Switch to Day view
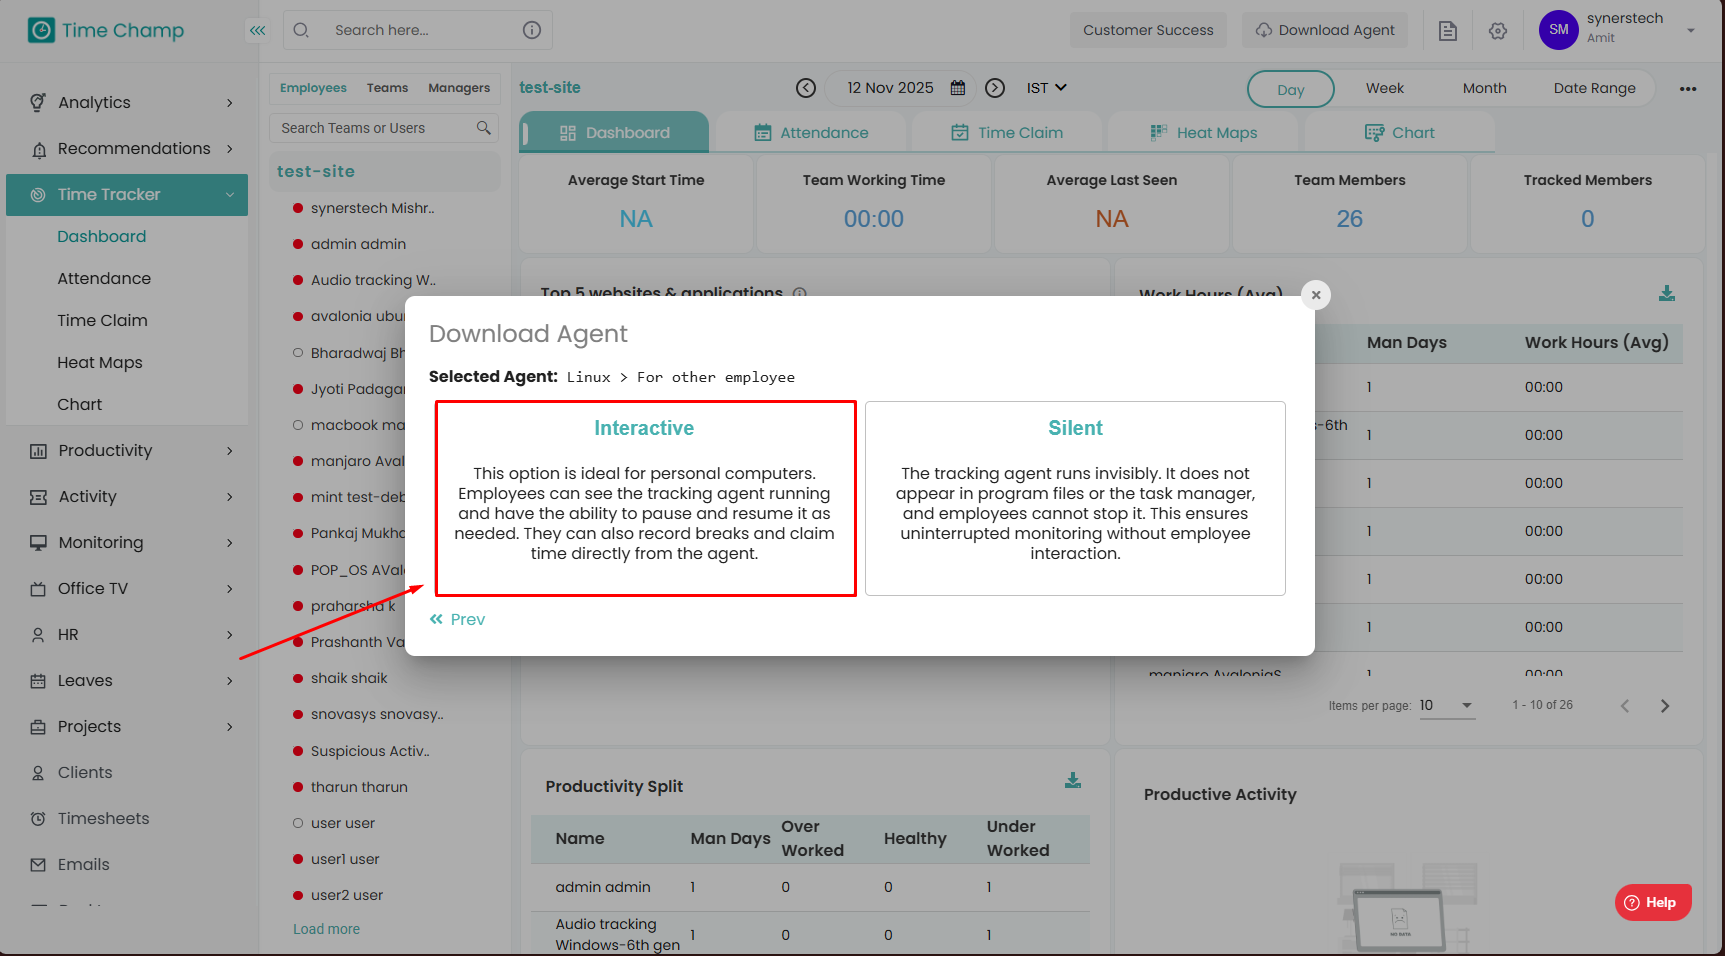 pos(1291,89)
